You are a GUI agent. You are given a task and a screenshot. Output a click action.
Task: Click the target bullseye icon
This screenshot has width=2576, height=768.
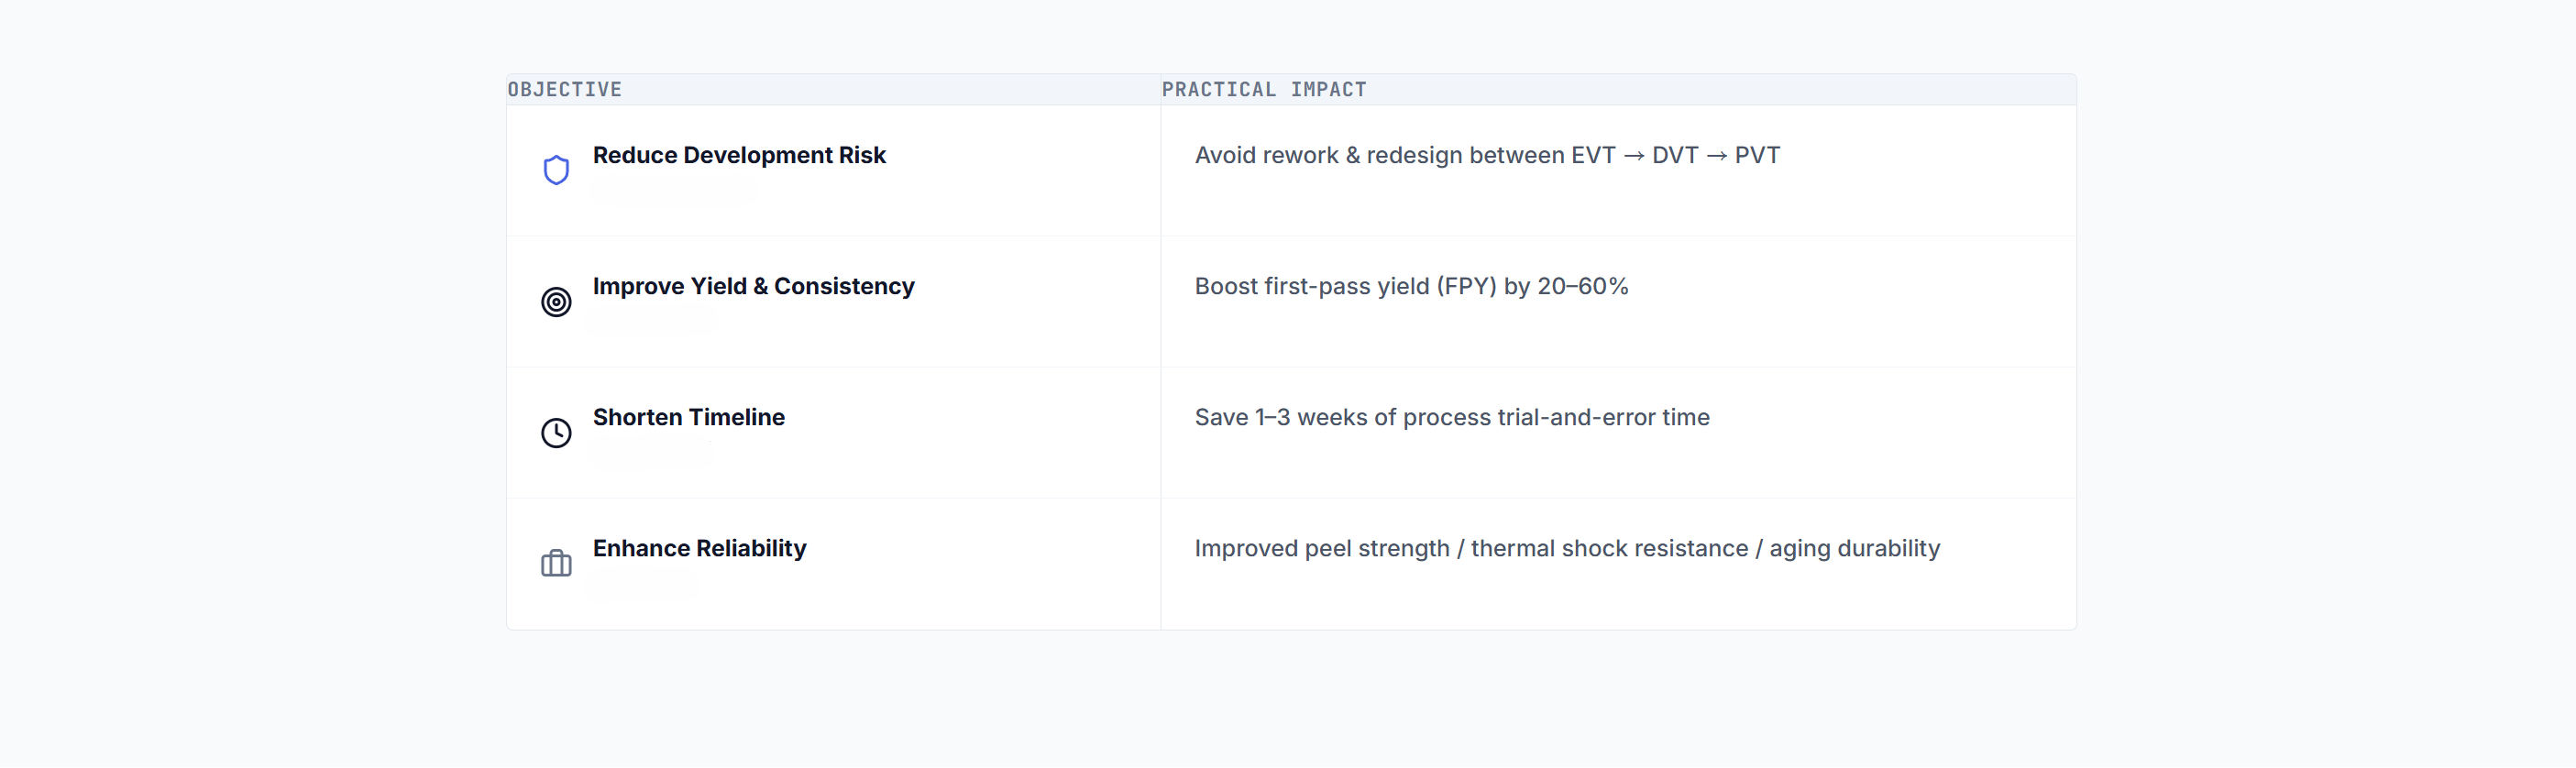tap(556, 301)
